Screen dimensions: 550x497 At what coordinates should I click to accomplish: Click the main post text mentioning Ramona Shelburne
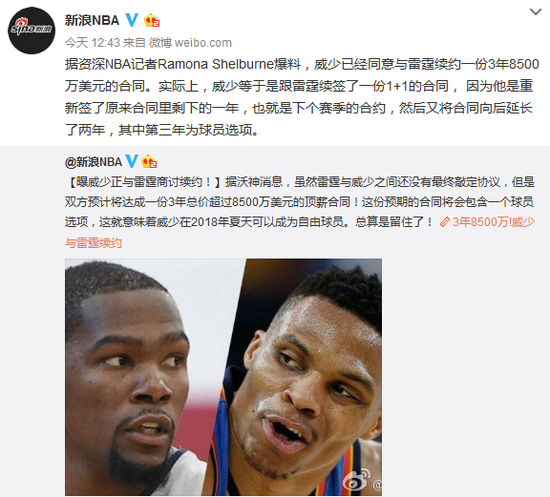[x=302, y=97]
